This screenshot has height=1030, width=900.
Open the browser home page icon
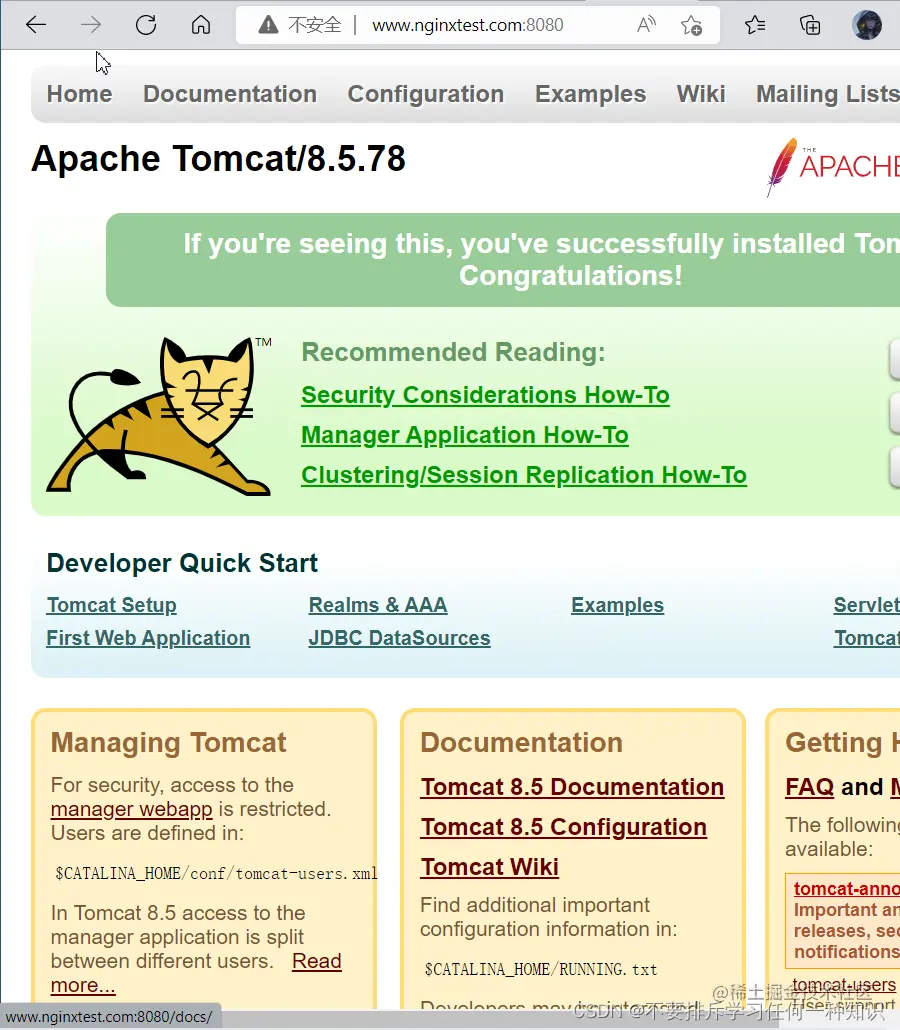[201, 25]
